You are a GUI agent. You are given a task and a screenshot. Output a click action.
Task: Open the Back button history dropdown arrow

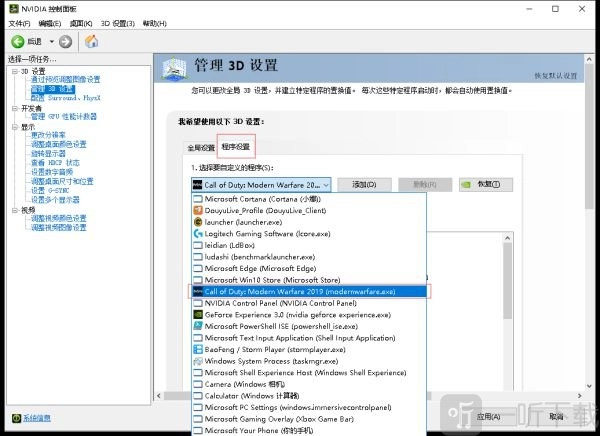(50, 41)
